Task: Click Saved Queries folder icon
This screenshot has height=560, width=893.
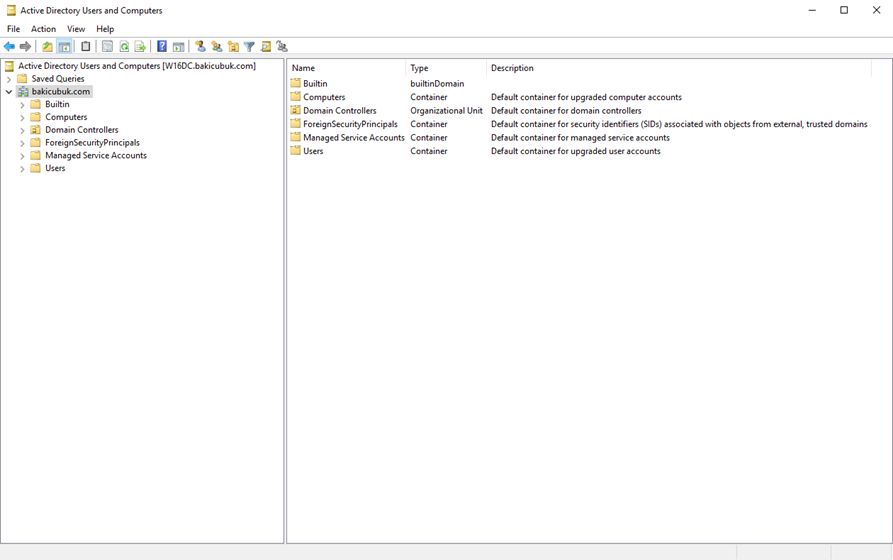Action: coord(22,79)
